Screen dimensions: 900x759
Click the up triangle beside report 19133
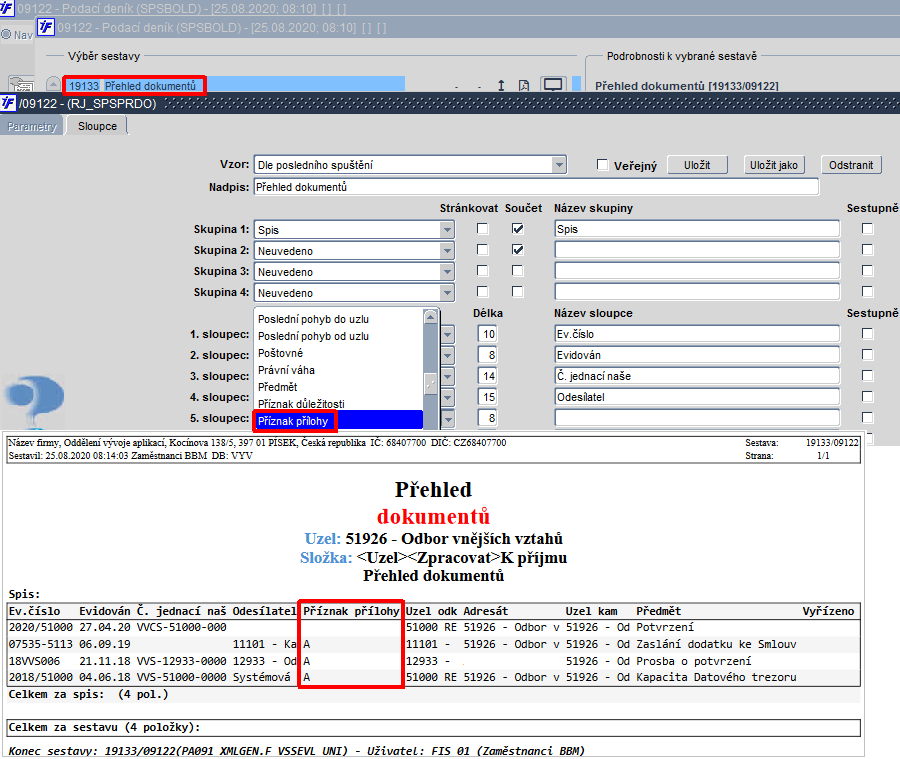53,84
